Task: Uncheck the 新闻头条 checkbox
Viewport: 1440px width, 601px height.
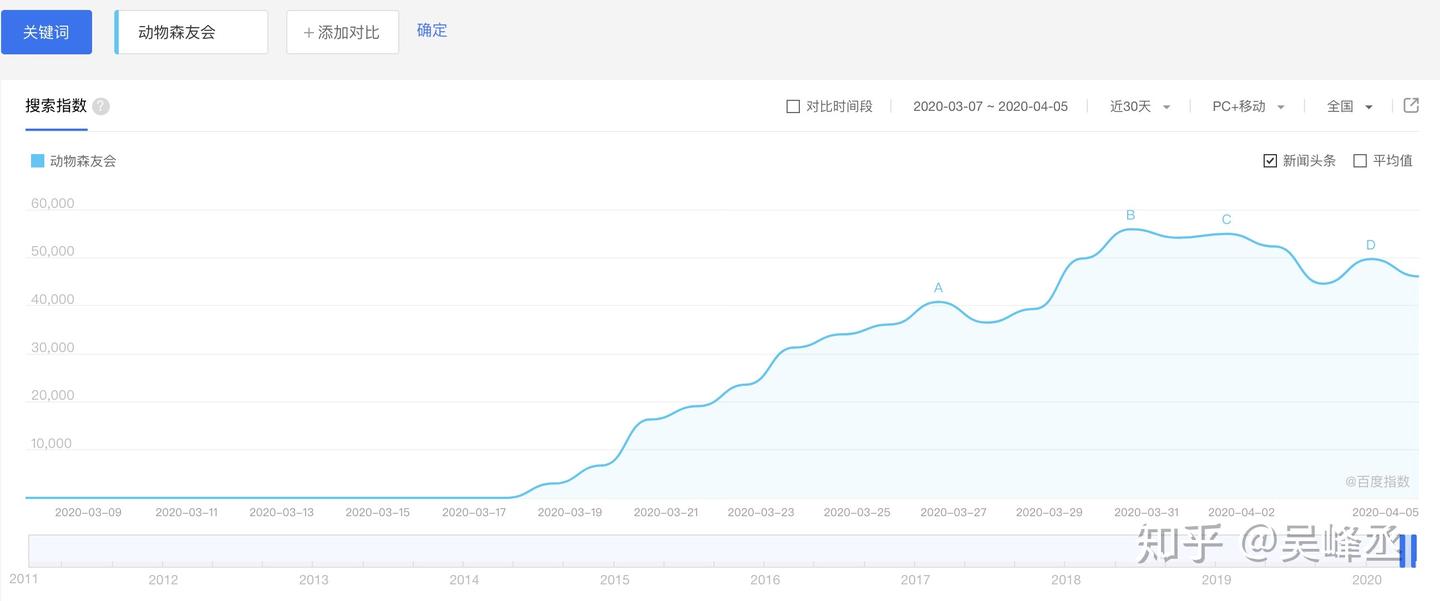Action: tap(1270, 161)
